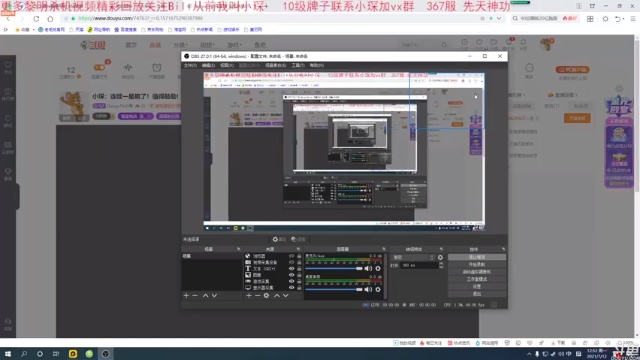The height and width of the screenshot is (360, 640).
Task: Open OBS 文件(F) menu
Action: (190, 65)
